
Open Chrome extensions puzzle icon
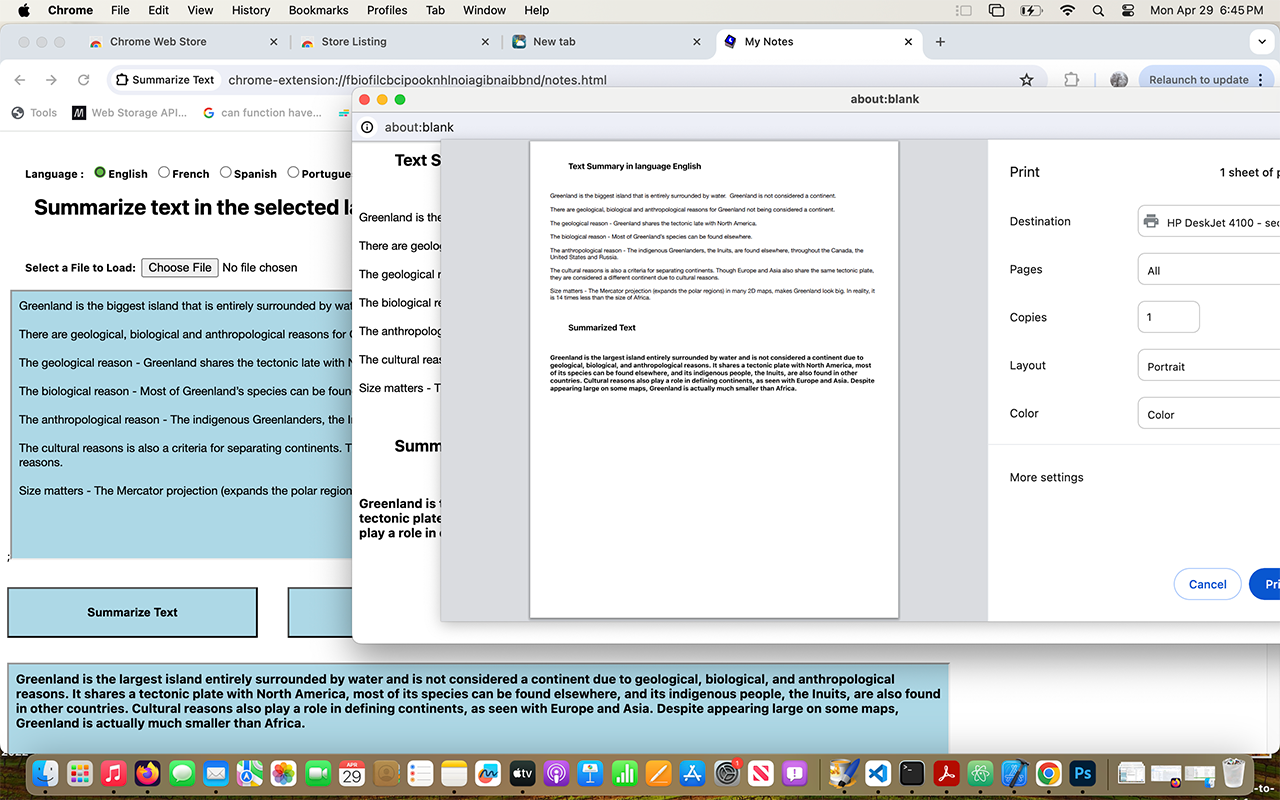(x=1071, y=80)
